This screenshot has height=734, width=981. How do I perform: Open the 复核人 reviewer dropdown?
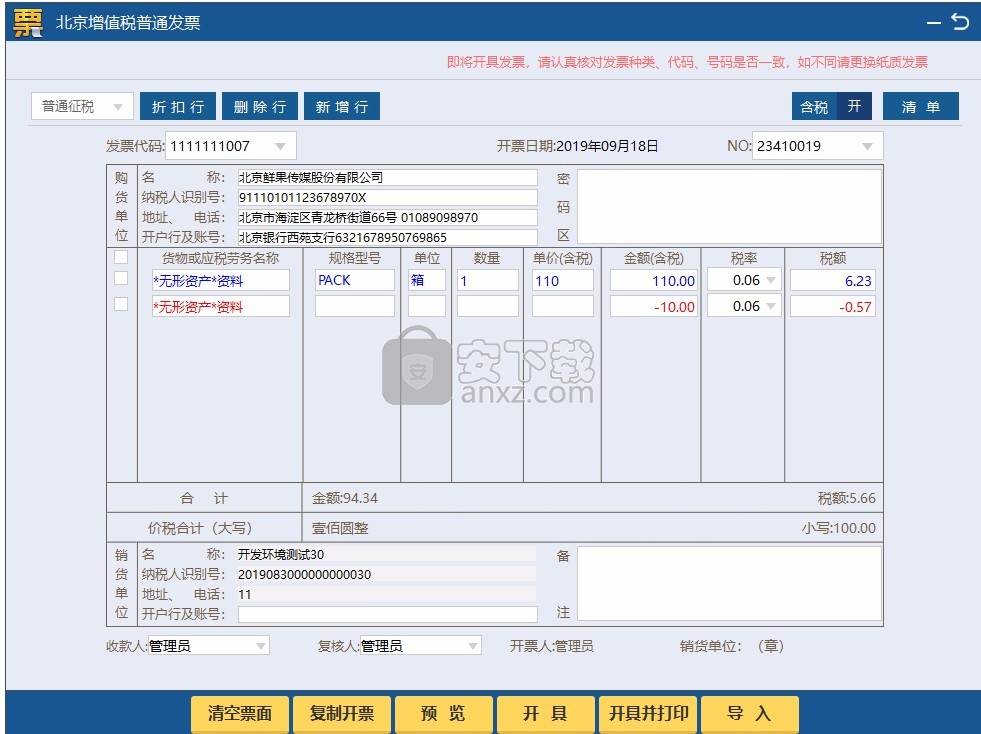point(471,645)
